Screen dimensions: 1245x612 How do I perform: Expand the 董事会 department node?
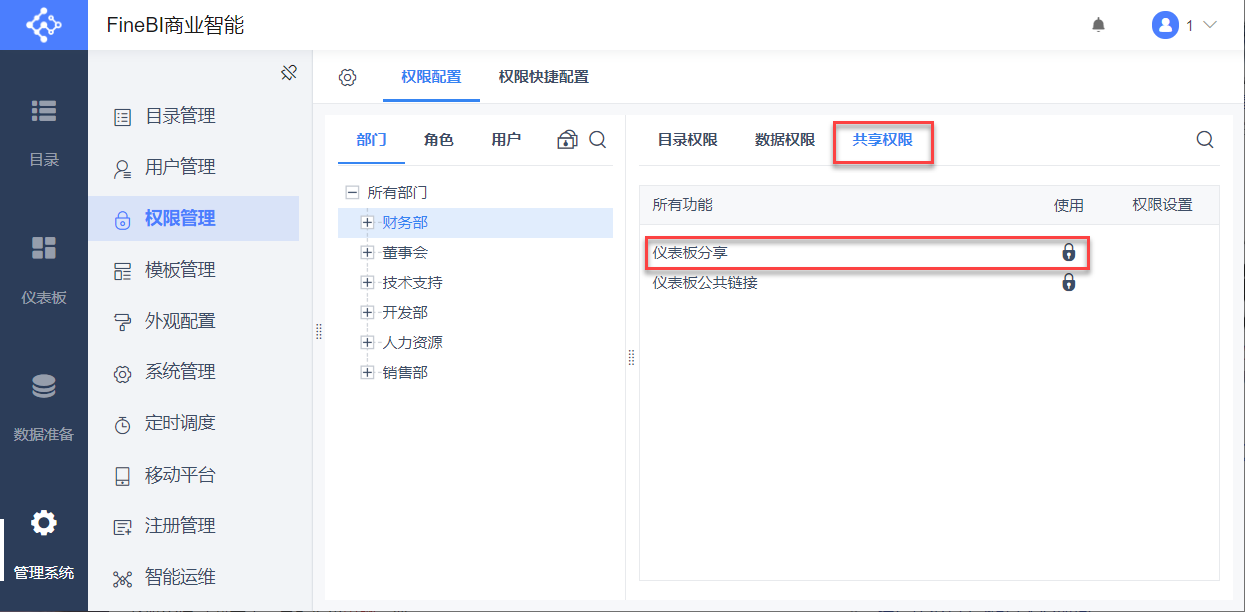367,253
